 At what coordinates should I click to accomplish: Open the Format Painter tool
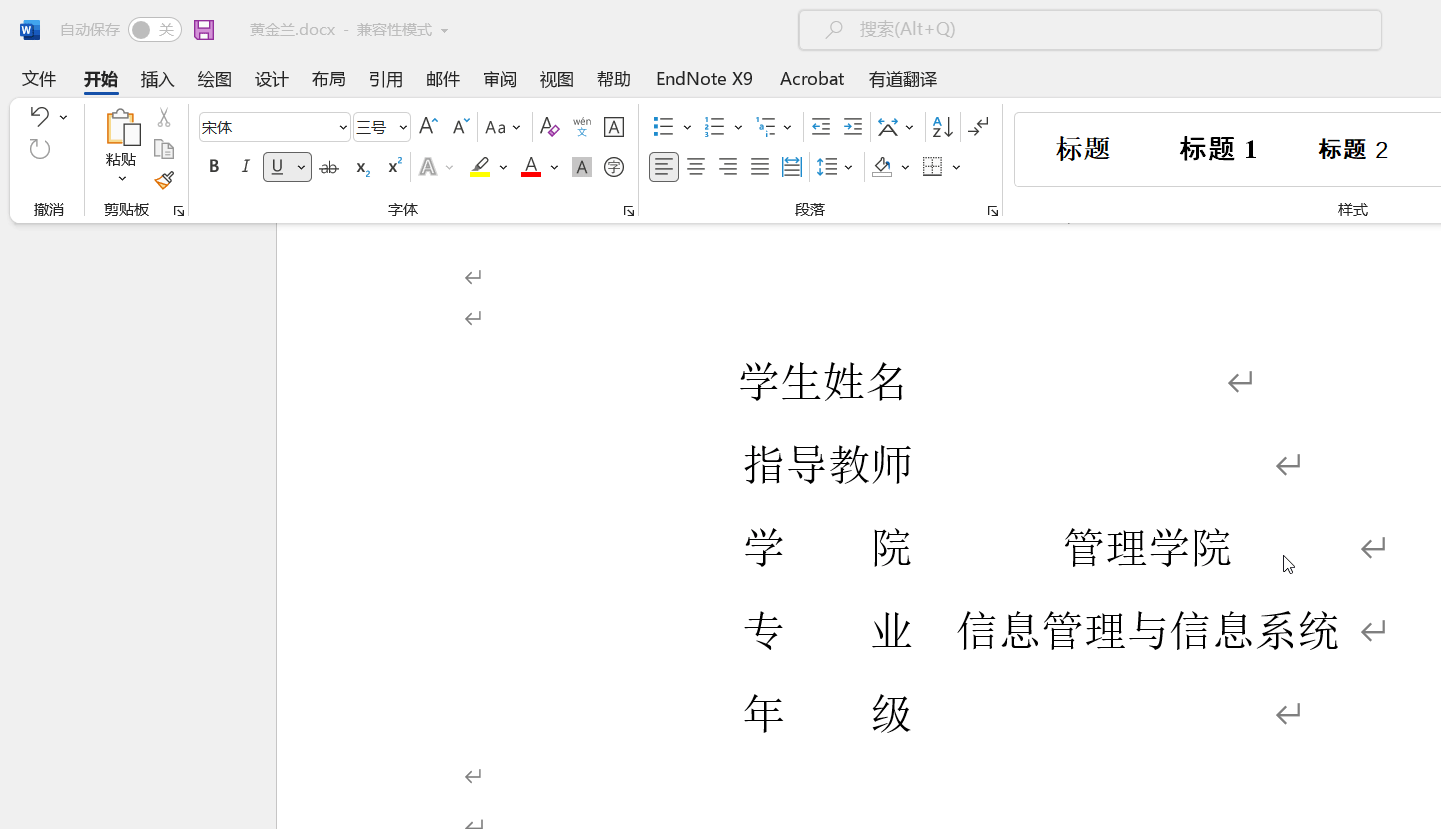[x=164, y=180]
